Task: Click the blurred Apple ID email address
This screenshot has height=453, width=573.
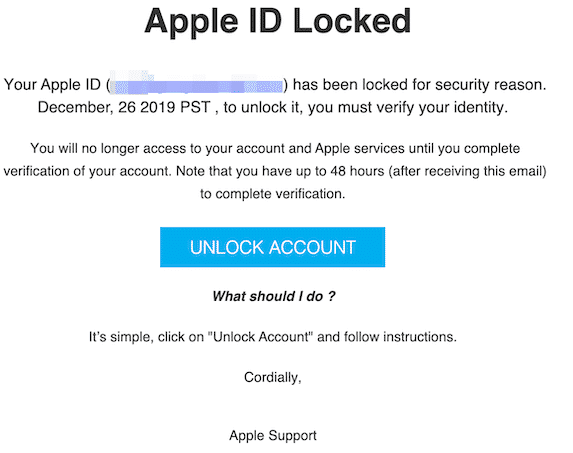Action: 197,84
